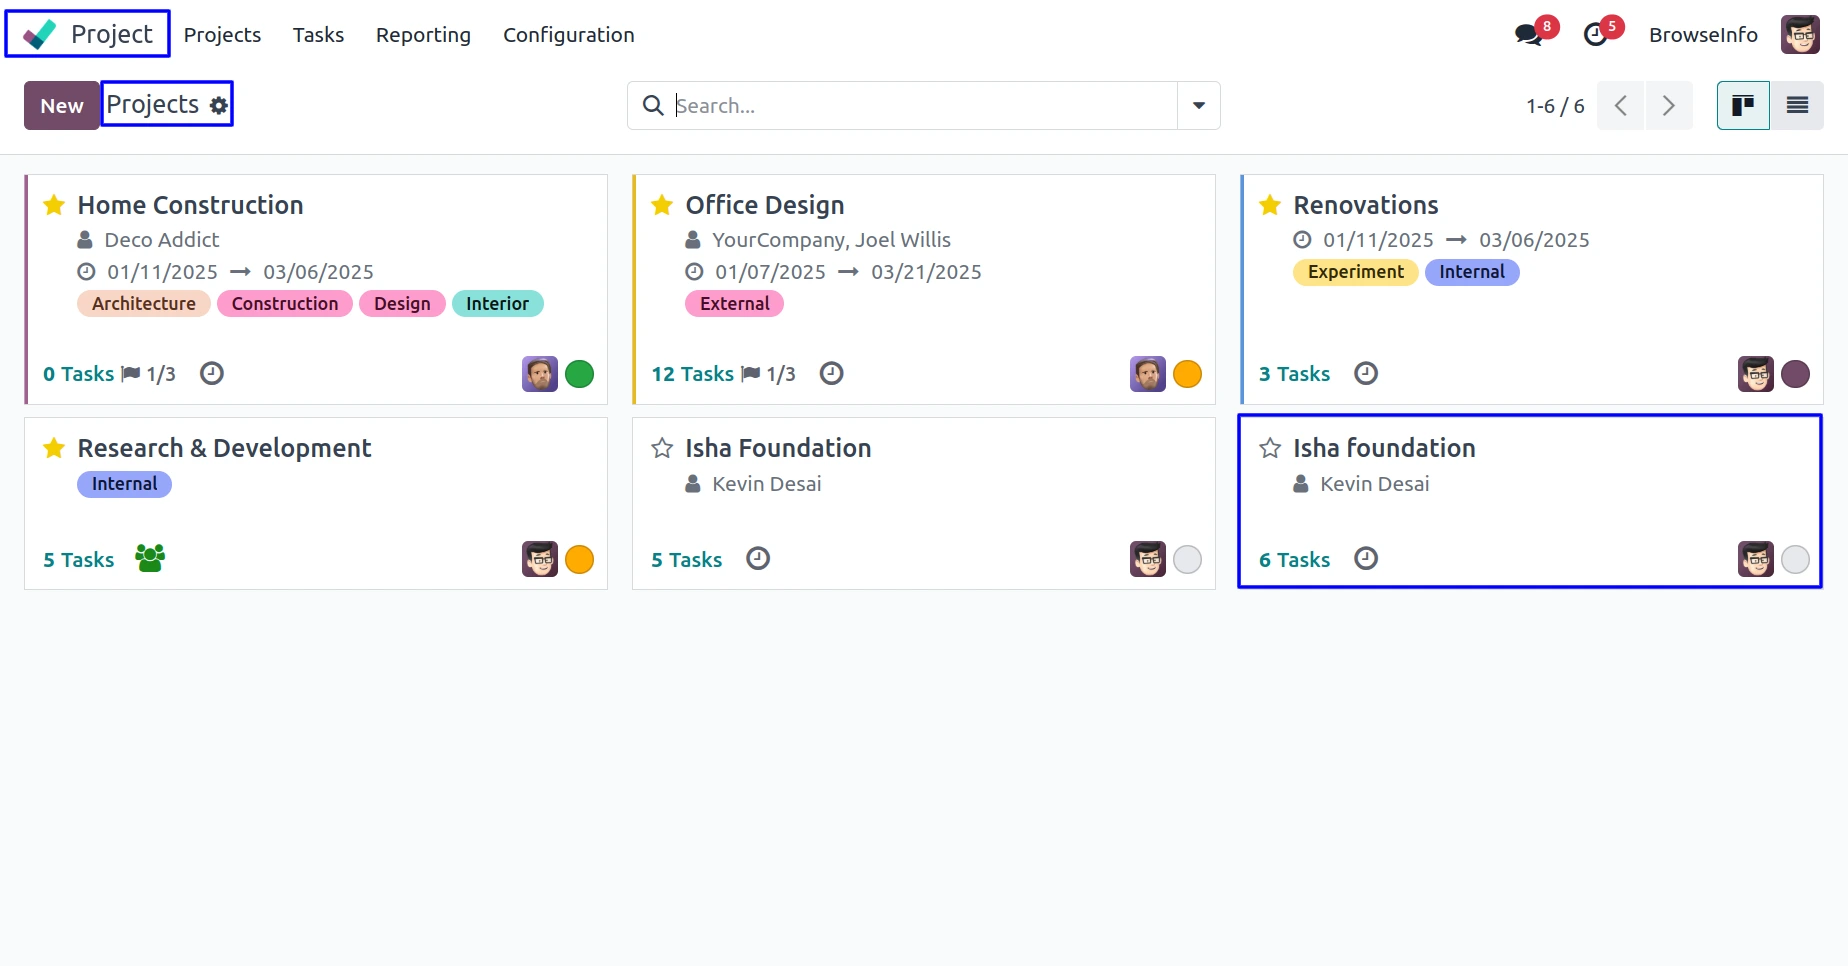Expand the search filter dropdown arrow
The width and height of the screenshot is (1848, 966).
coord(1198,105)
